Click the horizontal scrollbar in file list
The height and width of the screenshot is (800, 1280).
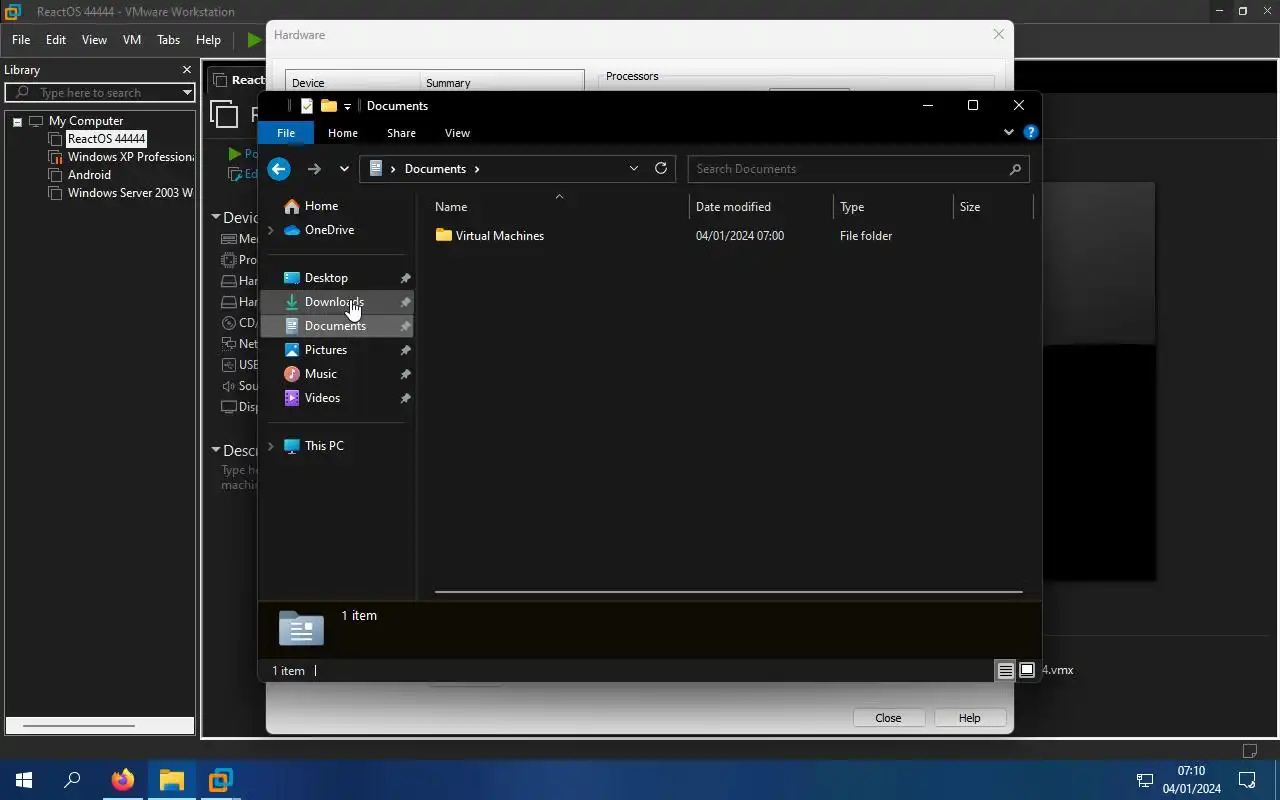pyautogui.click(x=728, y=592)
